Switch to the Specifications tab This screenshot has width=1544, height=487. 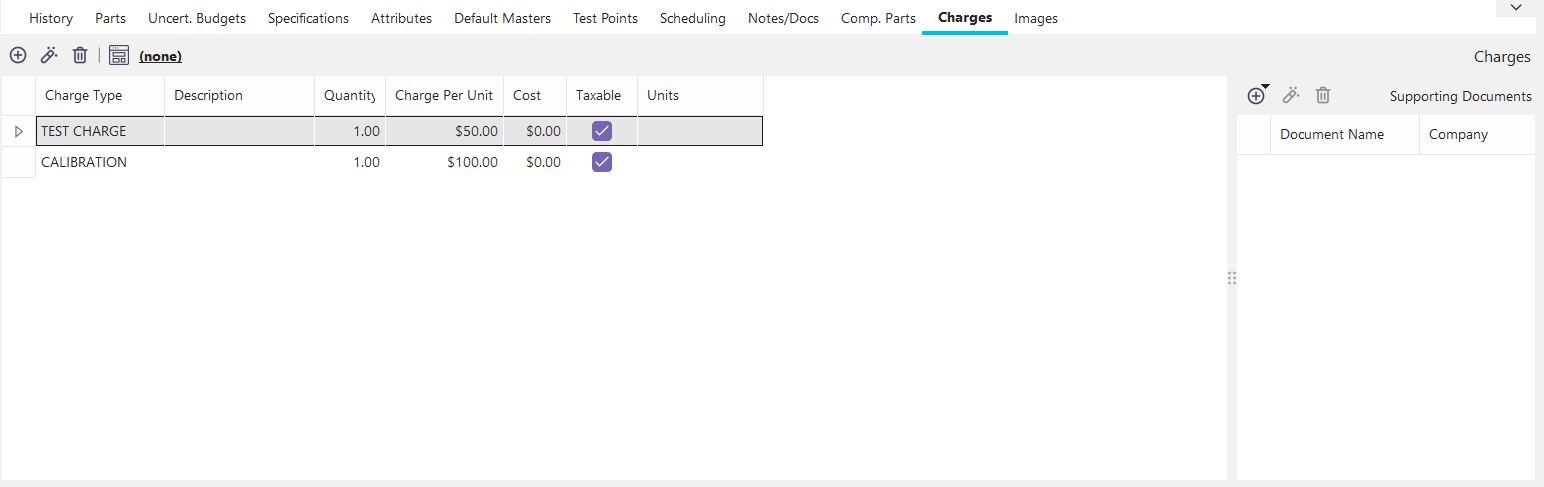tap(308, 18)
